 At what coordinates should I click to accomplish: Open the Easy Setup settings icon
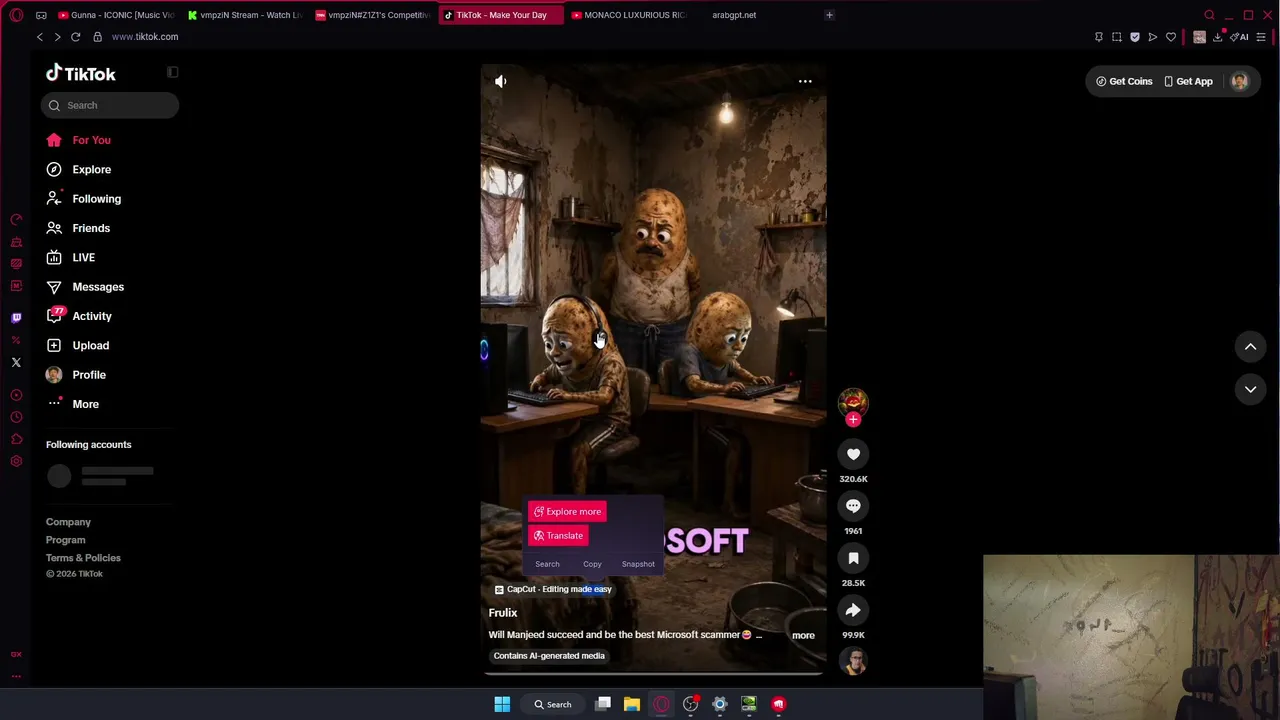tap(1261, 37)
